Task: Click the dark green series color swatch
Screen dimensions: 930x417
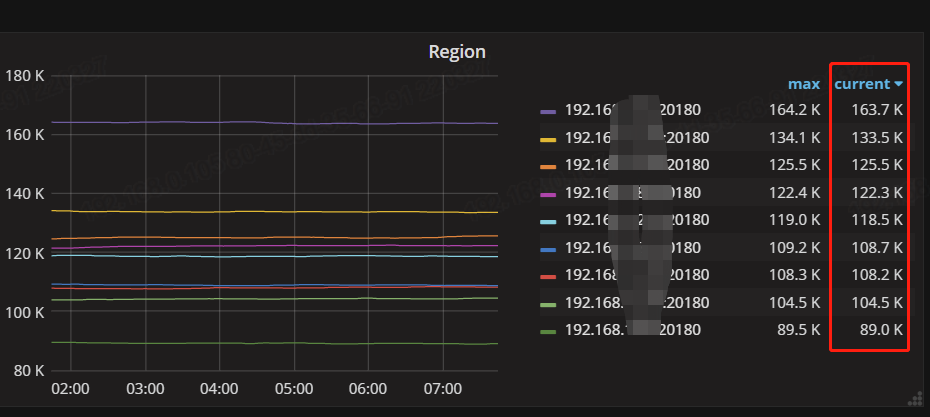Action: point(548,331)
